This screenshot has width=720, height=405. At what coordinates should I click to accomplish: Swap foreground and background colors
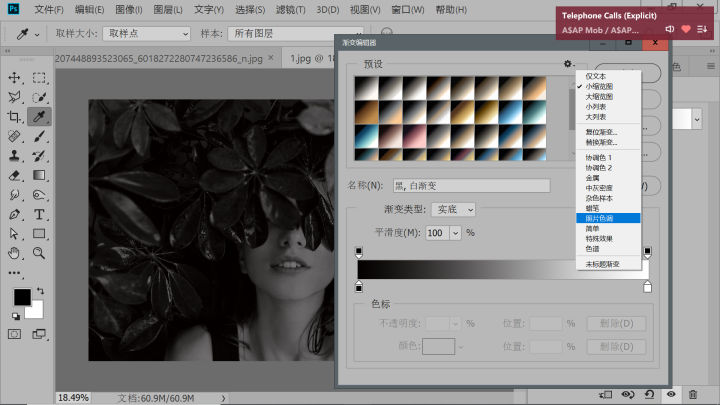point(40,290)
